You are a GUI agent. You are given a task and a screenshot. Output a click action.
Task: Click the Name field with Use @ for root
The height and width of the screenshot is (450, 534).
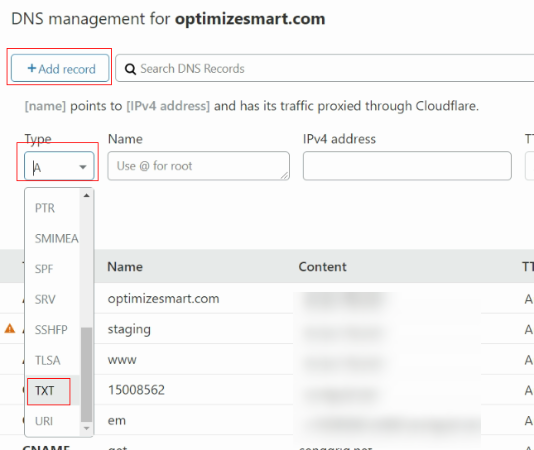click(199, 166)
